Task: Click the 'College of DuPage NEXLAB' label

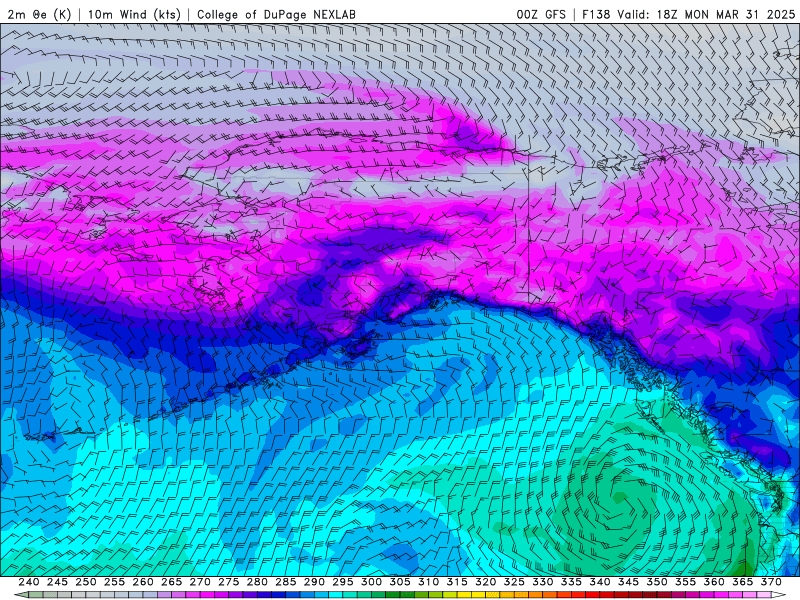Action: click(x=276, y=14)
